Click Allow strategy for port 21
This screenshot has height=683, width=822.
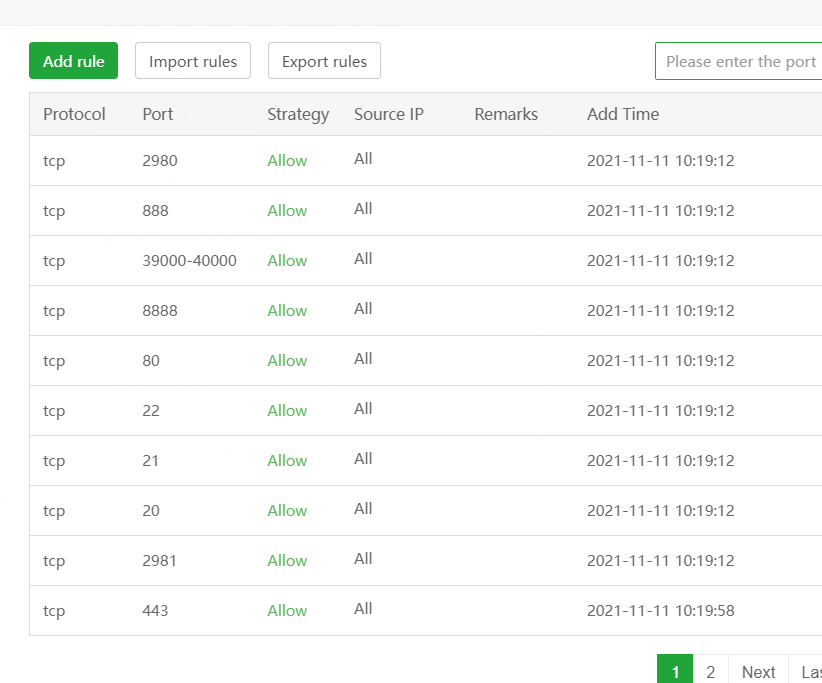[287, 461]
